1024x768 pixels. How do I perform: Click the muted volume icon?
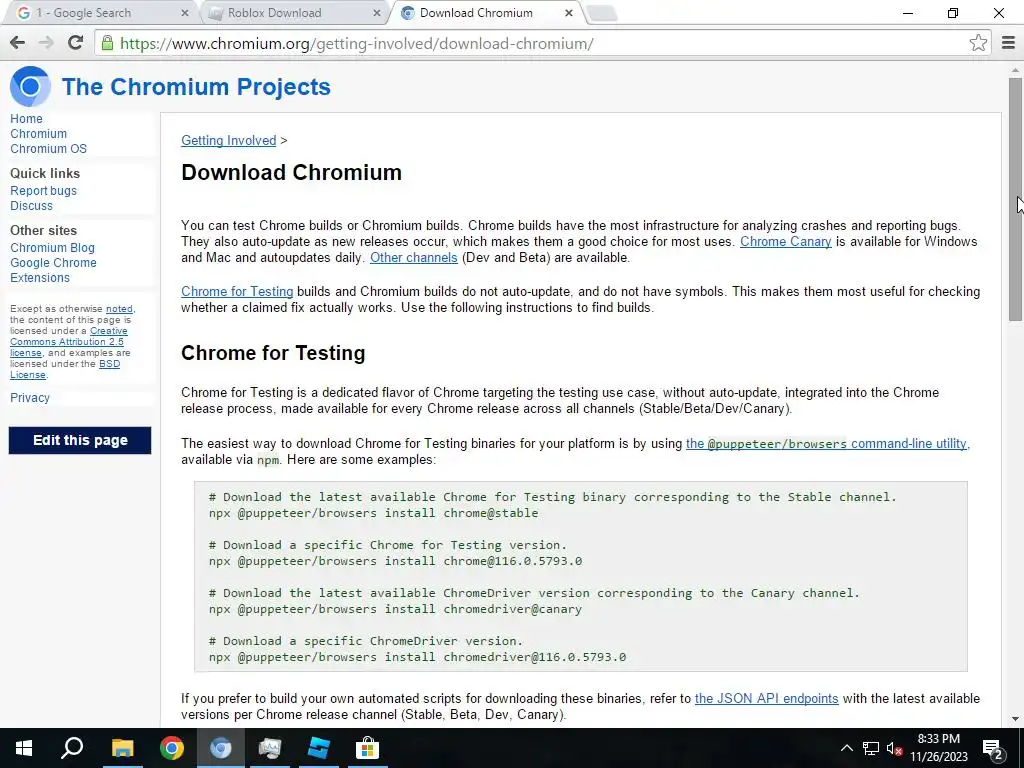(x=894, y=748)
